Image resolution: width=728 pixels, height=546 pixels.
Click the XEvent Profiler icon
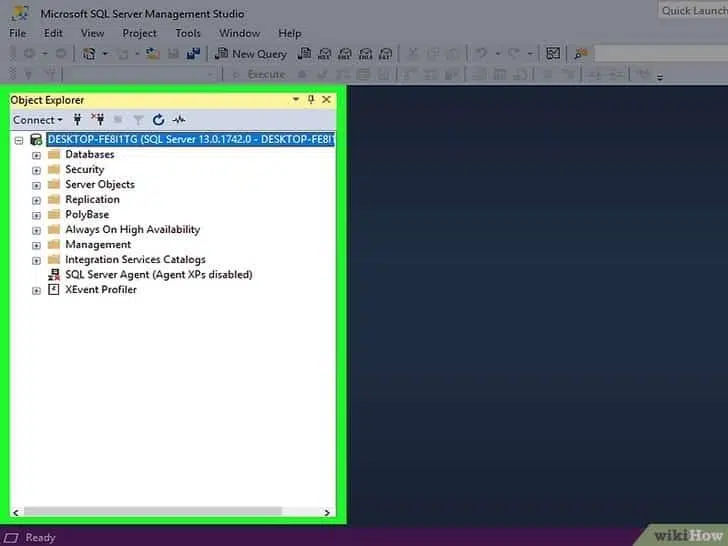point(54,290)
